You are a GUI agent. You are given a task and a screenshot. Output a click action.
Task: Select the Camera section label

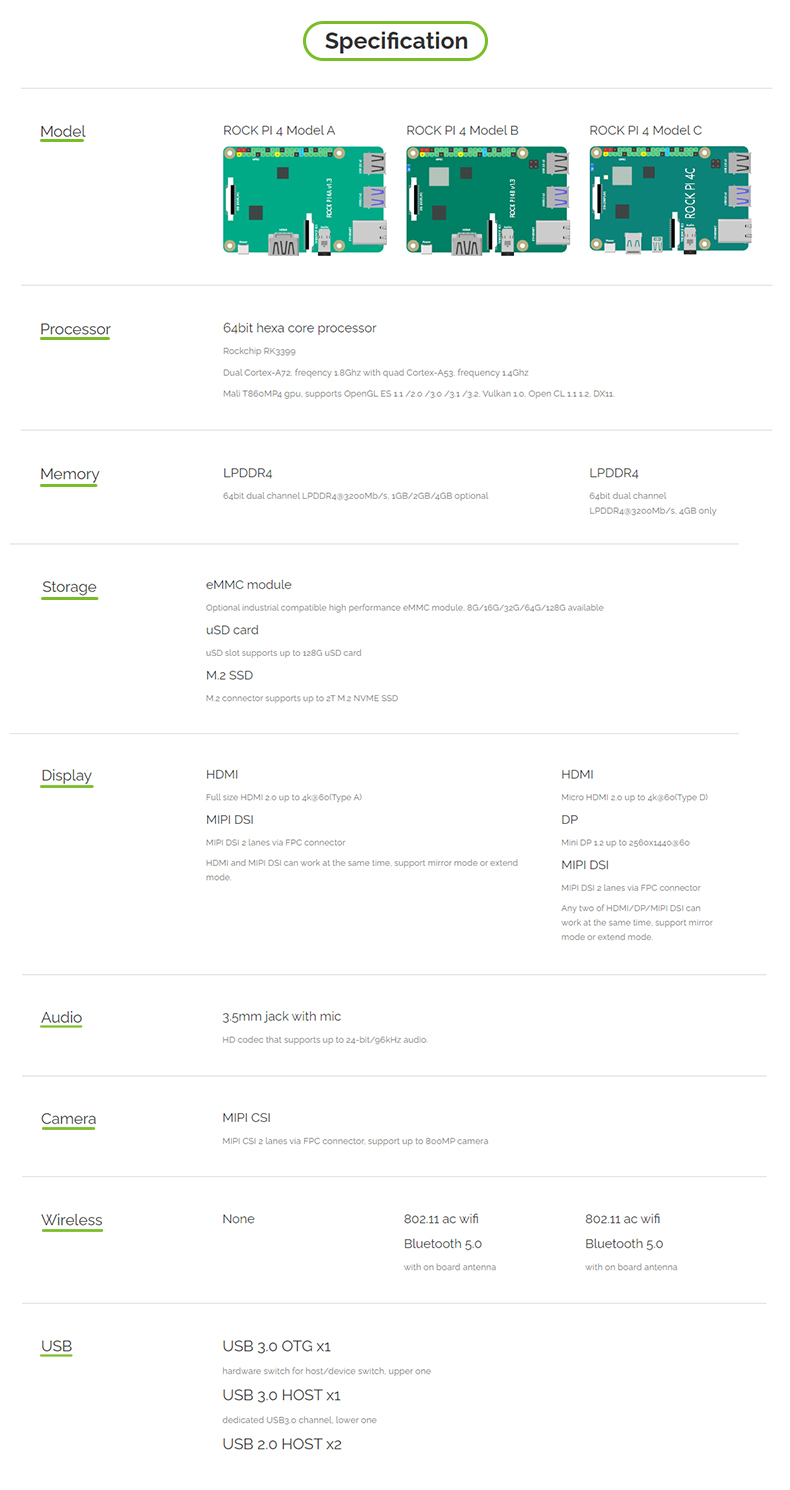[x=68, y=1119]
